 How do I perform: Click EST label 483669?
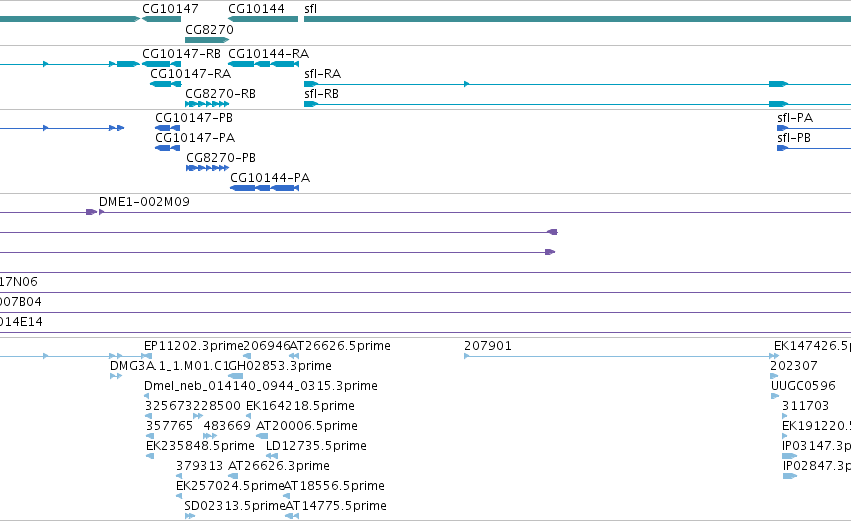click(x=227, y=426)
